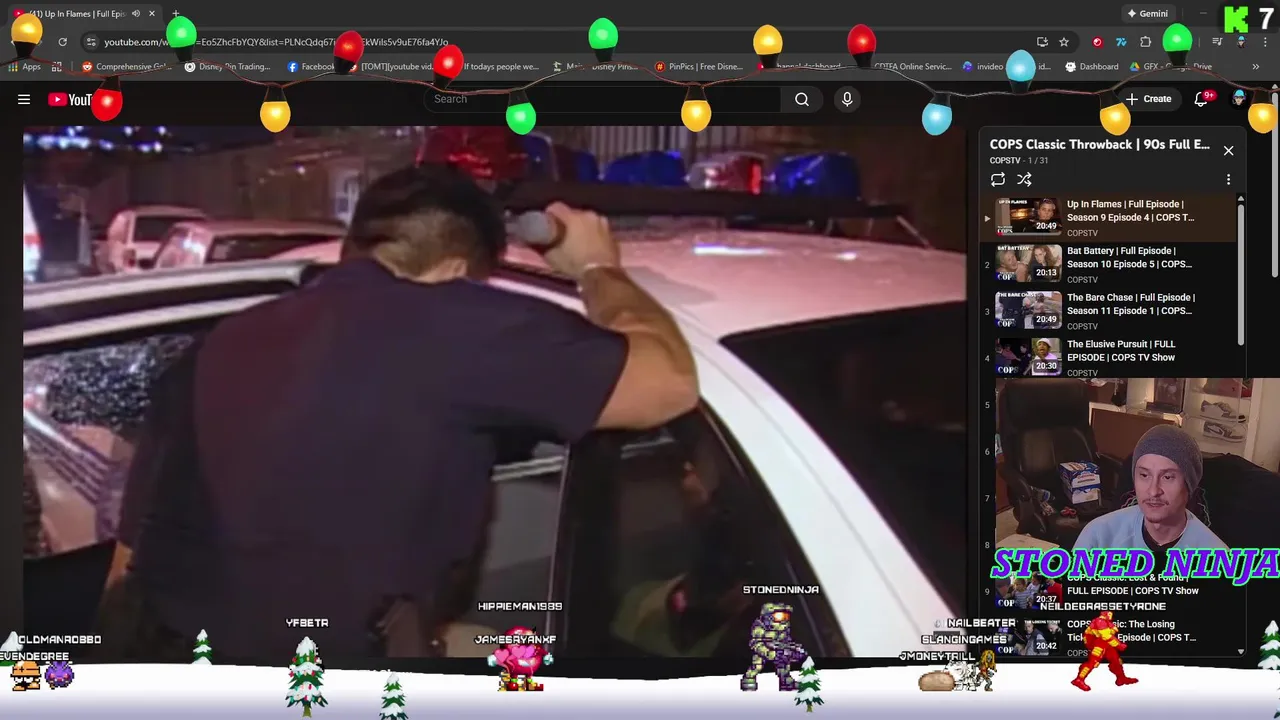Open the YouTube account avatar menu
The image size is (1280, 720).
[1239, 98]
